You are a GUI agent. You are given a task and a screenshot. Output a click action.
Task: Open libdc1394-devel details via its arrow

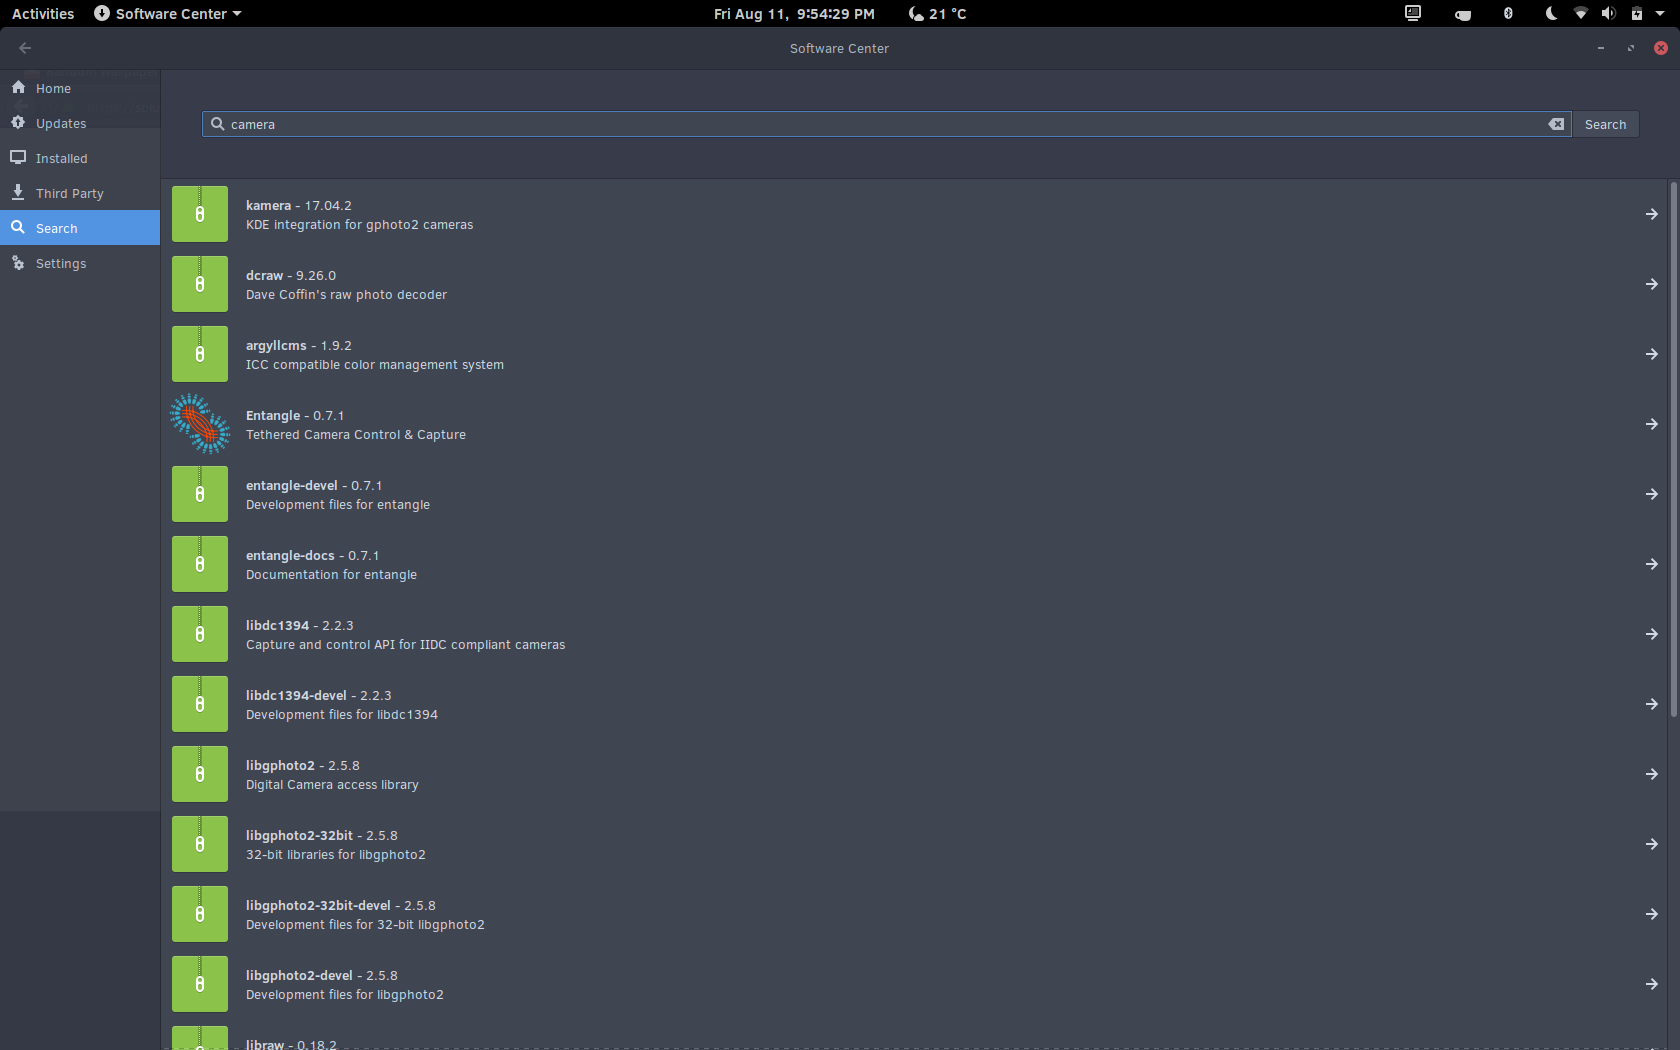[x=1652, y=704]
